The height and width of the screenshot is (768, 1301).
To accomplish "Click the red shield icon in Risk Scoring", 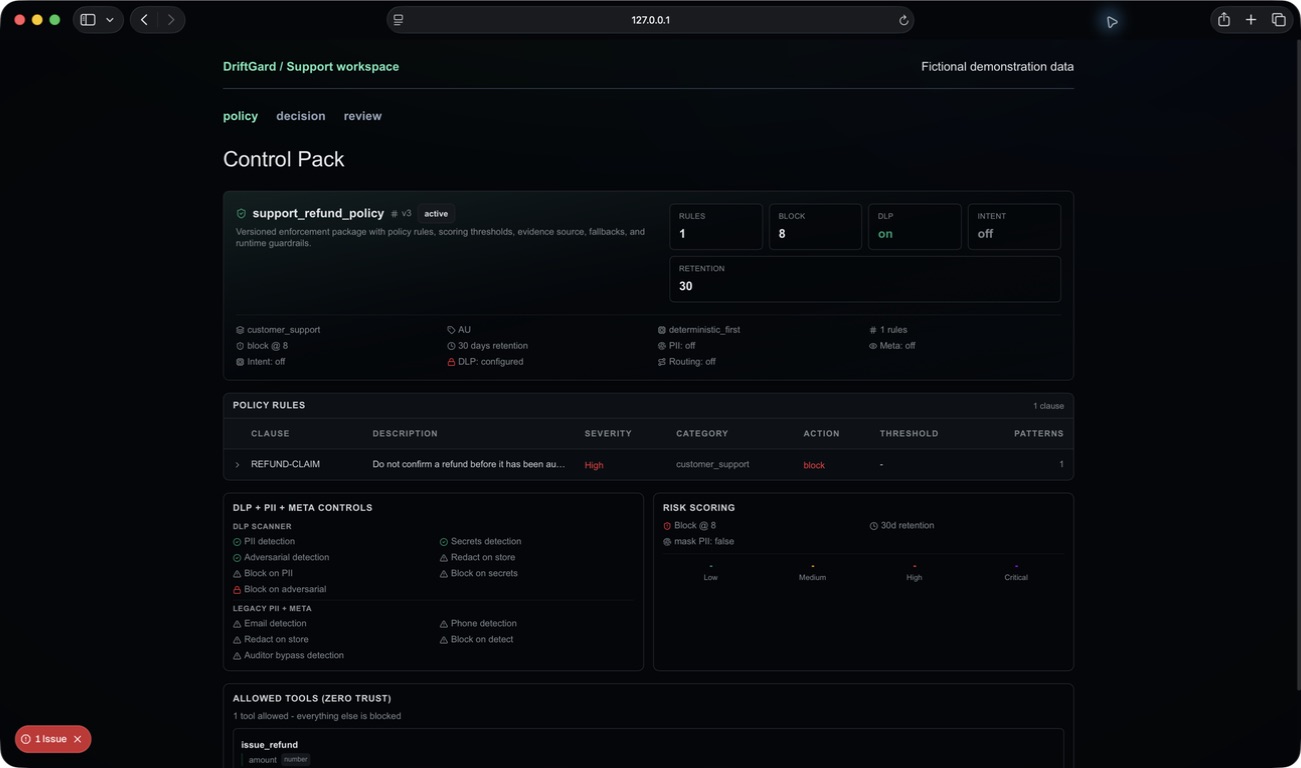I will [x=667, y=526].
